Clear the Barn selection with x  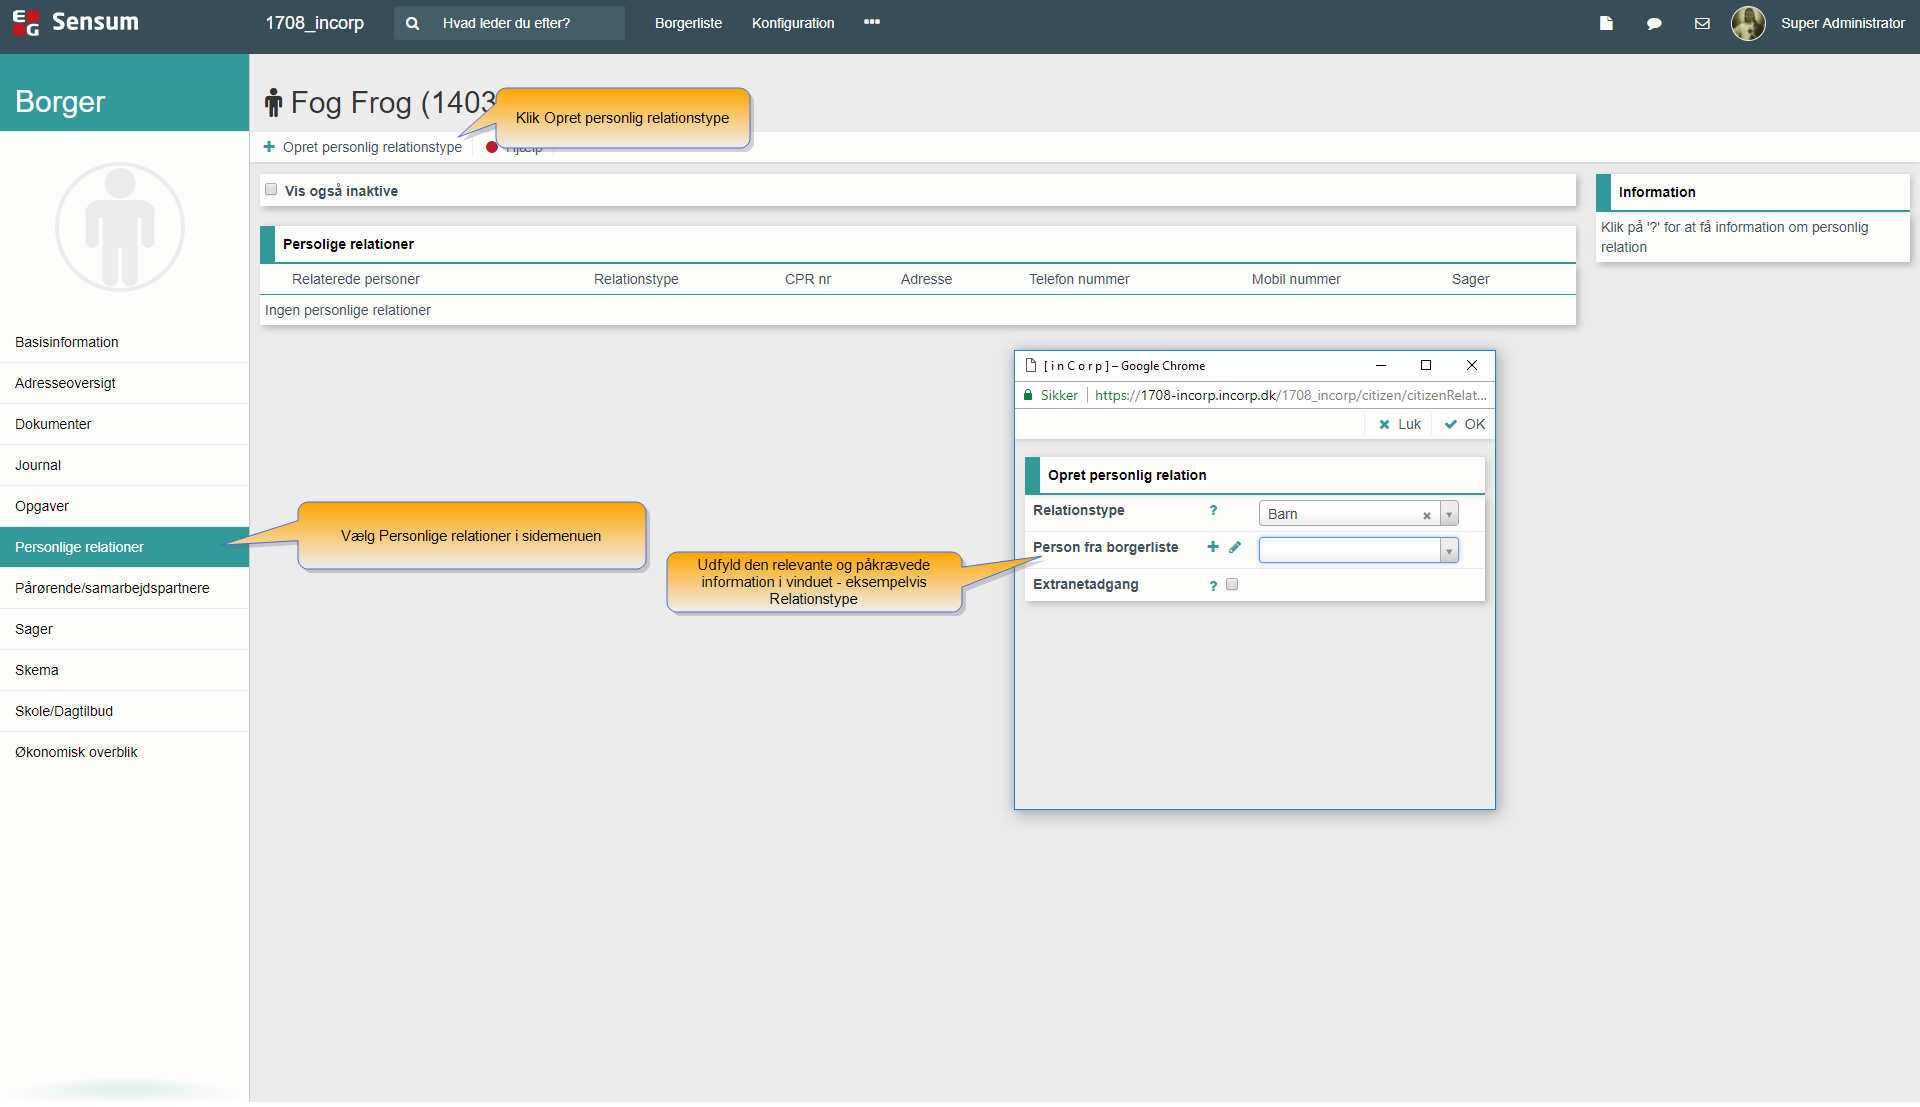(x=1427, y=515)
